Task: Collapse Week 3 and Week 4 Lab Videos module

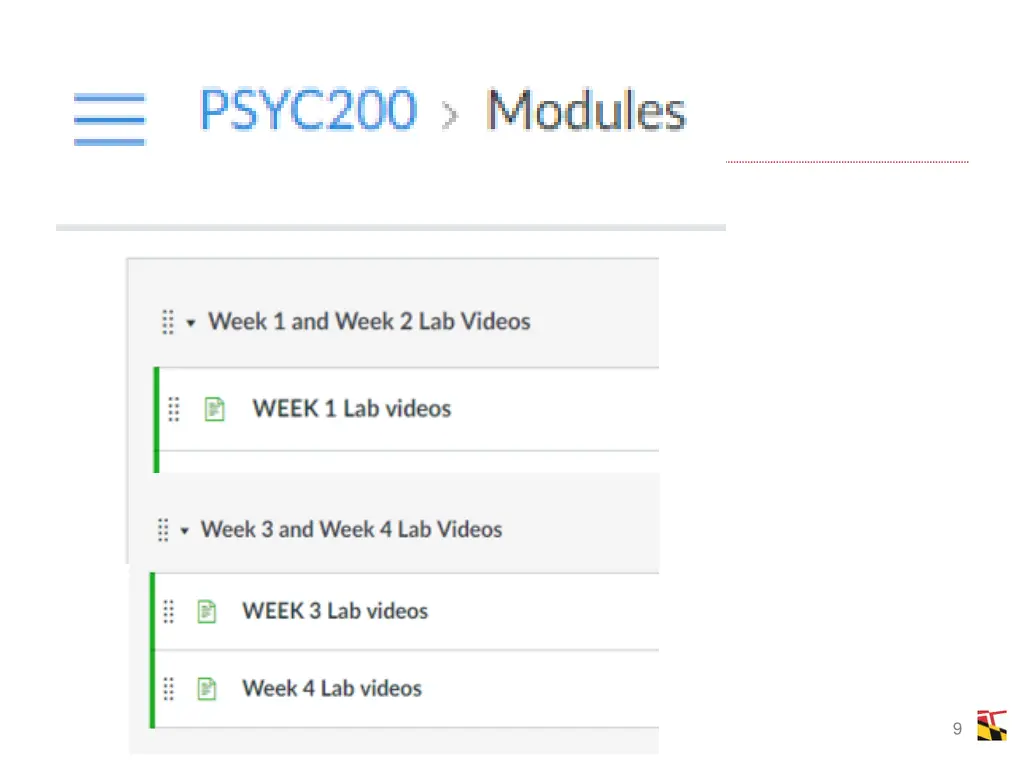Action: click(185, 530)
